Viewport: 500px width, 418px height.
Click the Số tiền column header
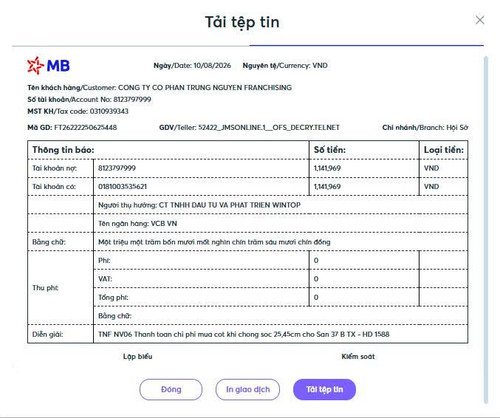[x=364, y=150]
